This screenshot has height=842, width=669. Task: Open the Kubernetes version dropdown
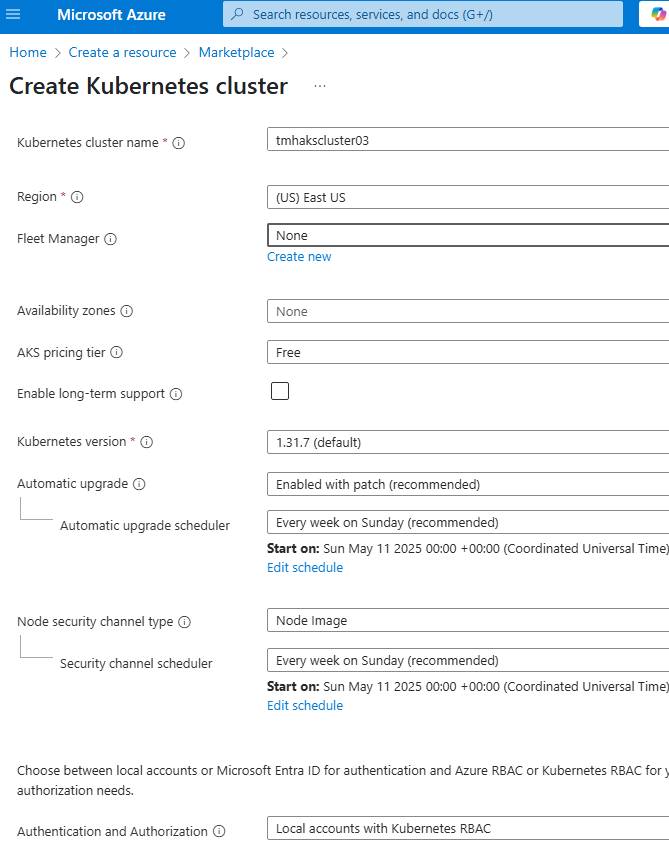(467, 441)
